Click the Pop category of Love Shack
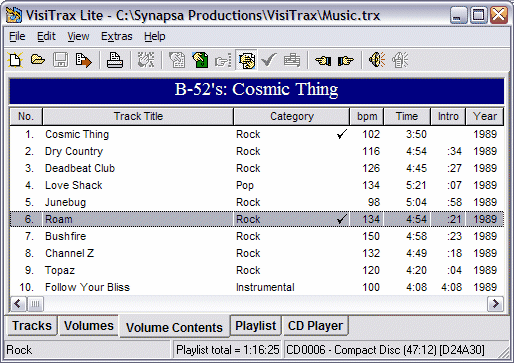The height and width of the screenshot is (363, 514). pos(245,185)
